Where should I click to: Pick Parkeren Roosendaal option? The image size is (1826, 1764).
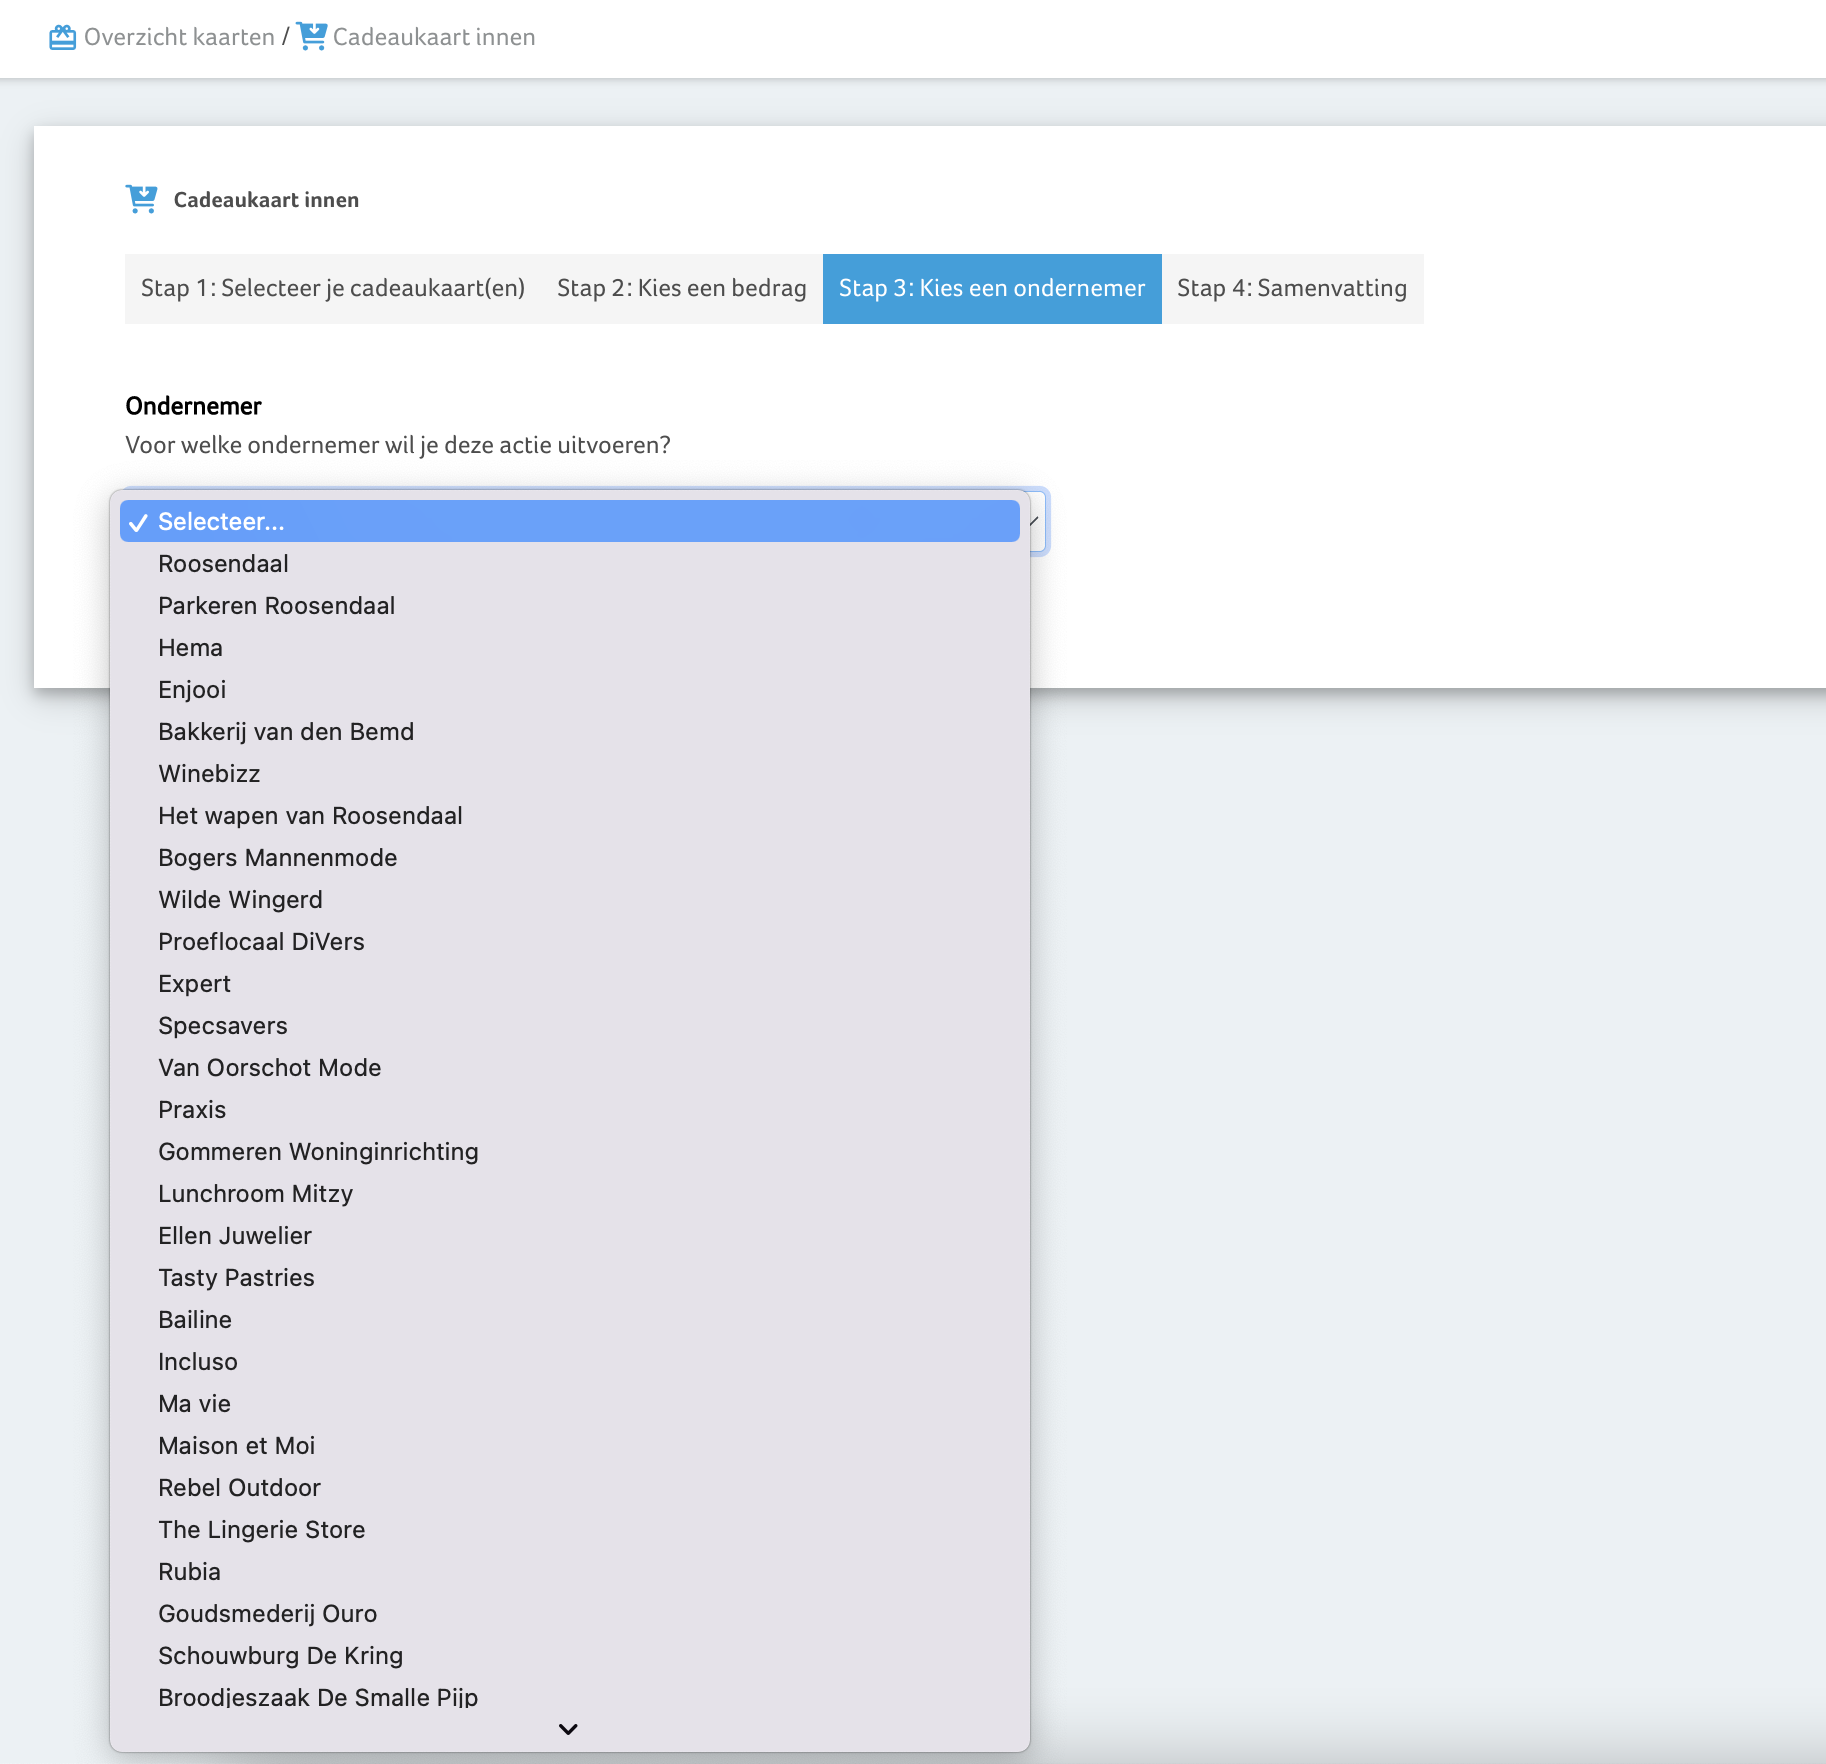[570, 605]
